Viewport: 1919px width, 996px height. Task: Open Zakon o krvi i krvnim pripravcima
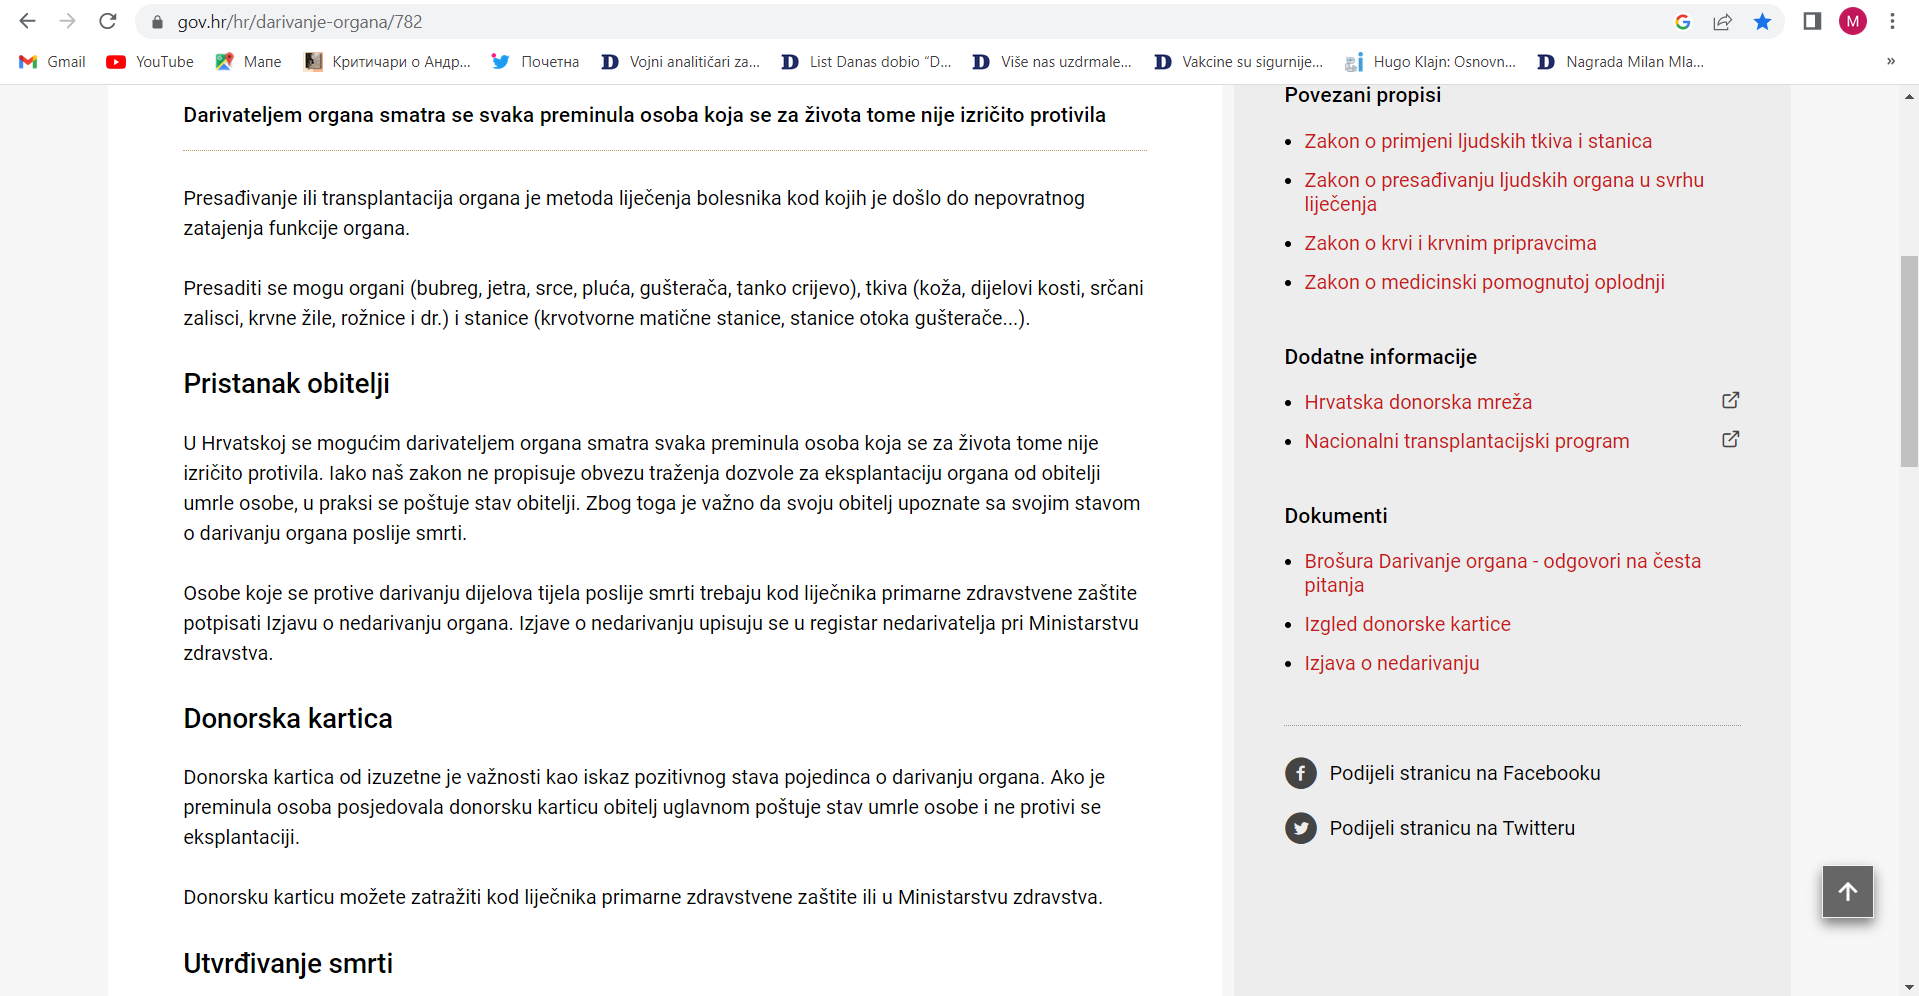(1449, 243)
